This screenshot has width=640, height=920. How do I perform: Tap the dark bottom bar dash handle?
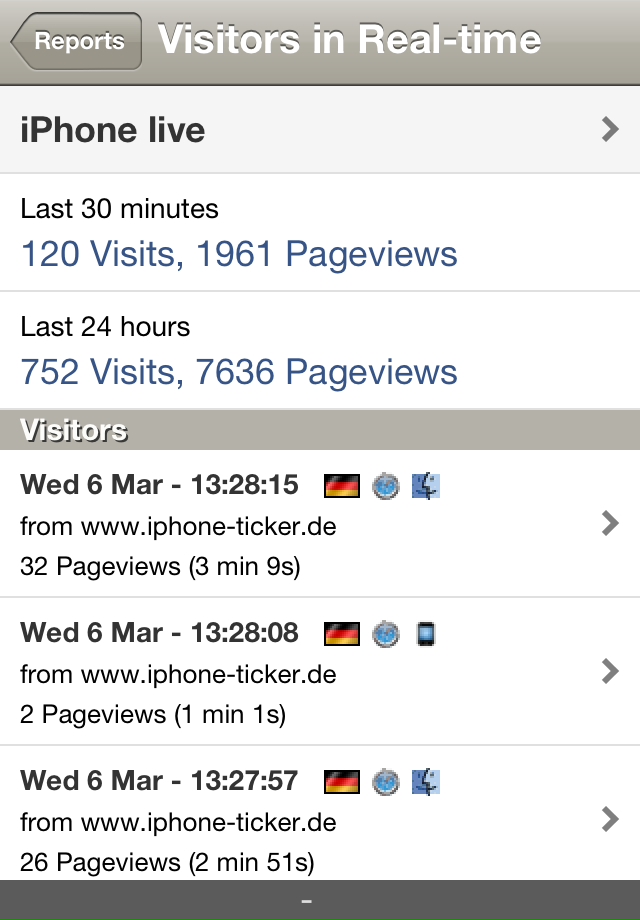coord(306,901)
